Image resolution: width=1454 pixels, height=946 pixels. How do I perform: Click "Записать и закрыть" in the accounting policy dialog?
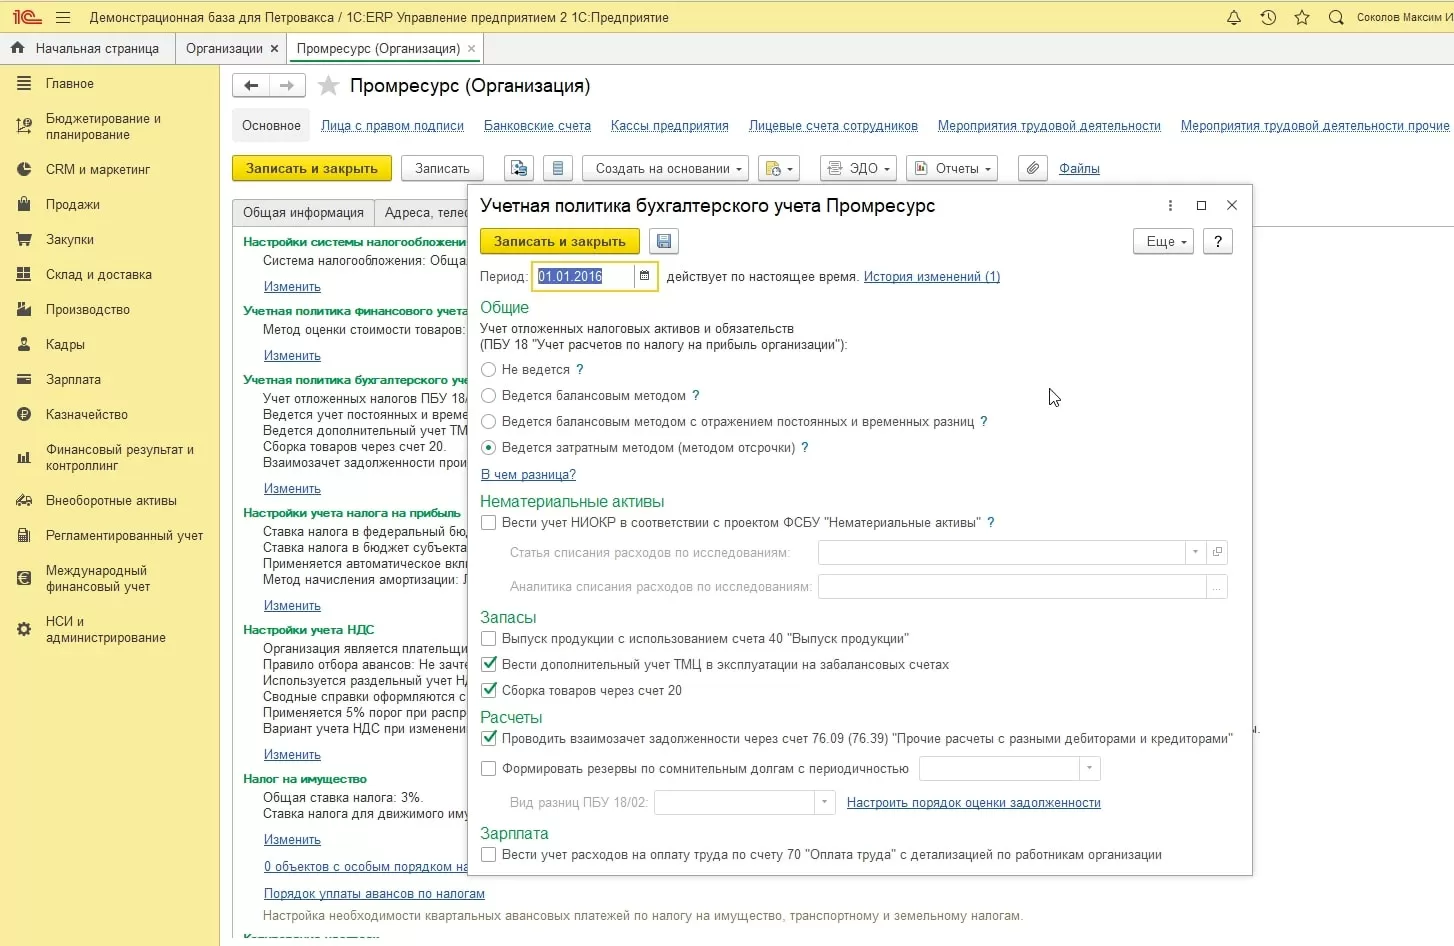559,241
